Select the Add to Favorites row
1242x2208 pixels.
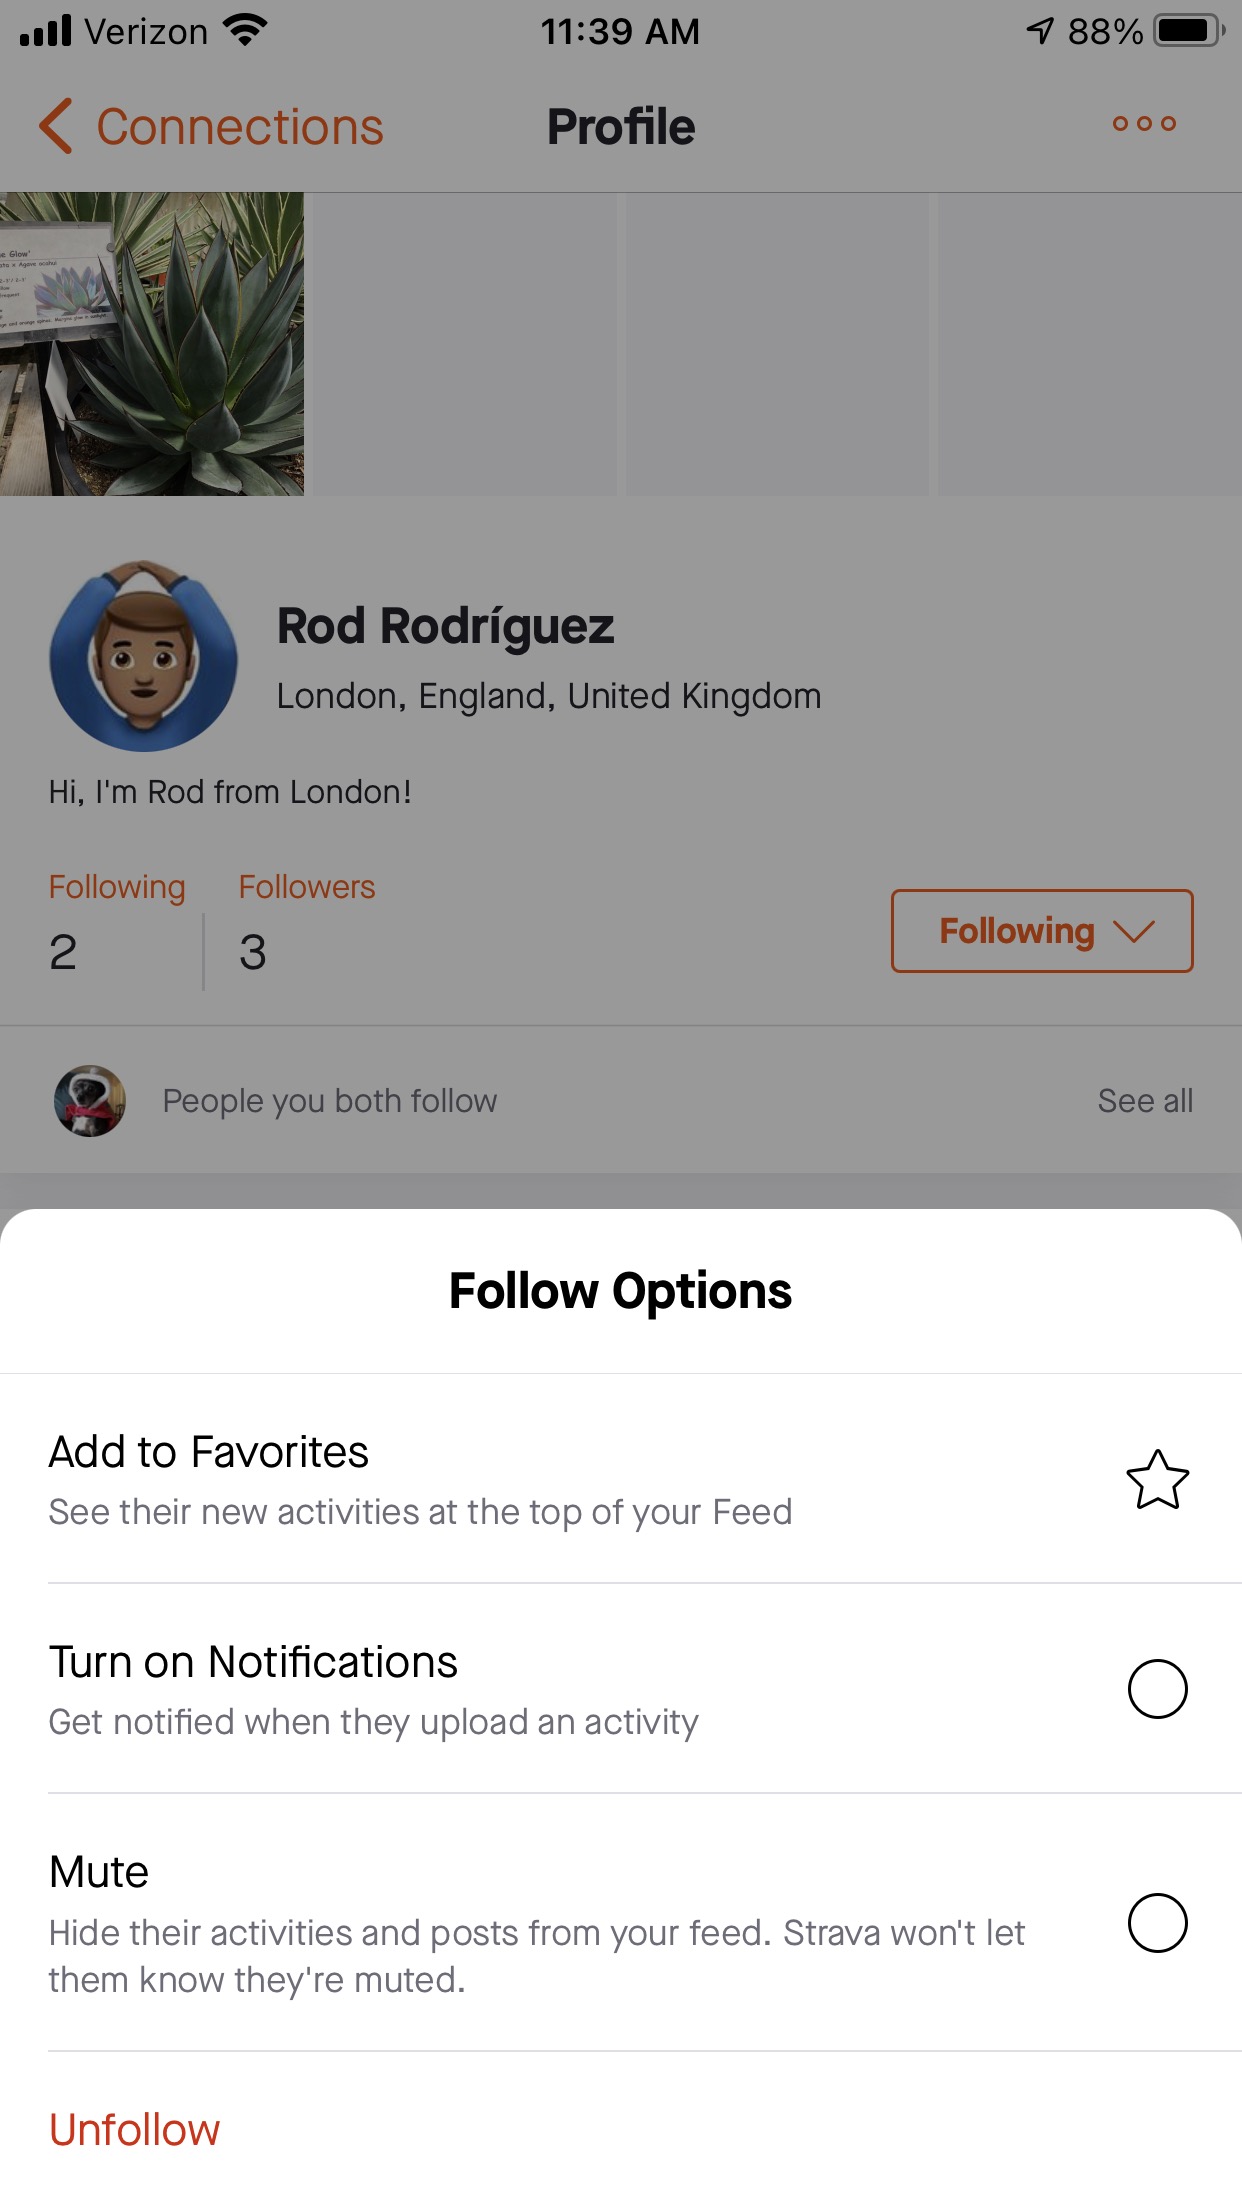621,1479
